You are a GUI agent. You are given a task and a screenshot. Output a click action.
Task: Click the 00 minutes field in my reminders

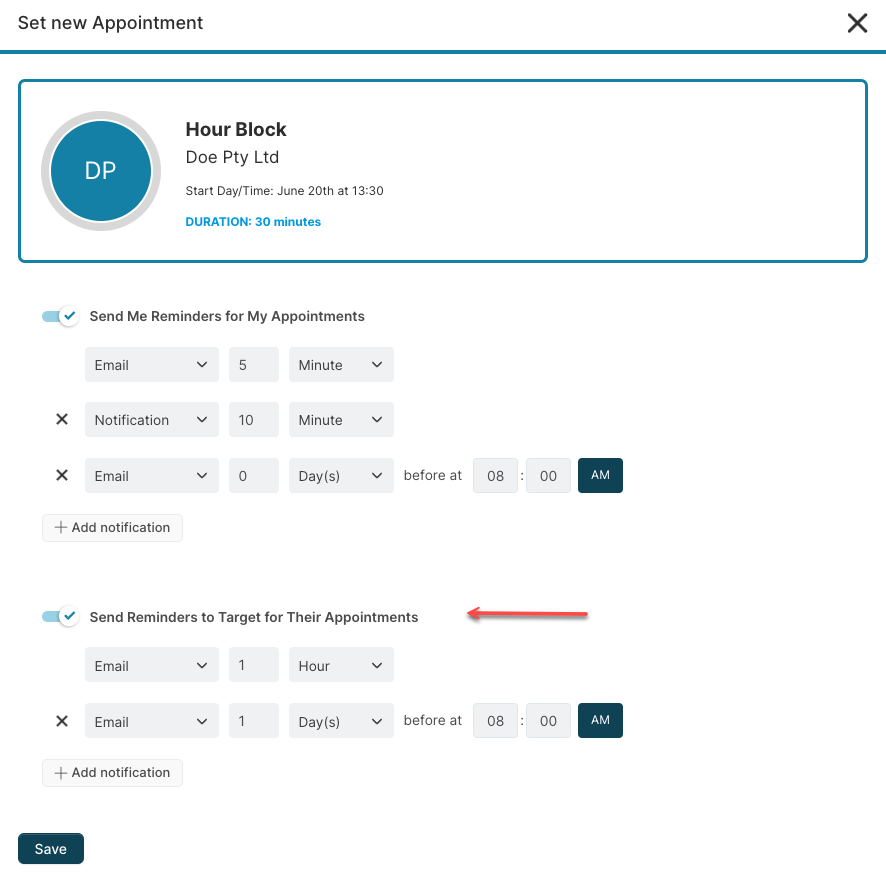(x=548, y=475)
